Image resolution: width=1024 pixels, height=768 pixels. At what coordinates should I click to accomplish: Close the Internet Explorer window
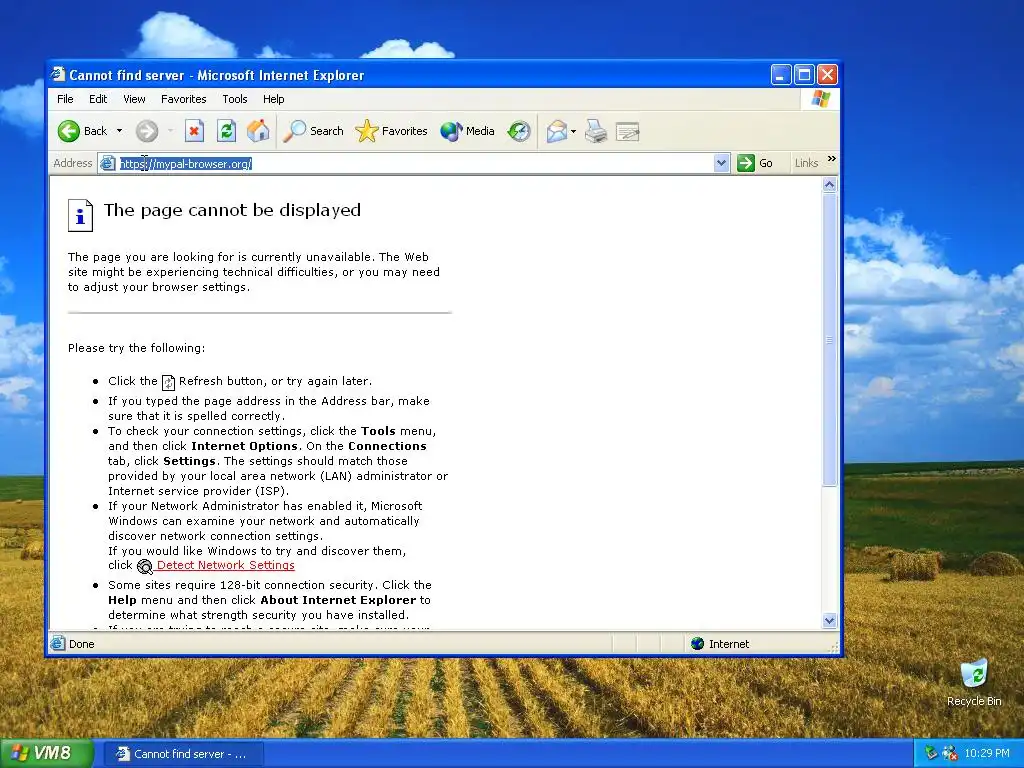point(827,75)
